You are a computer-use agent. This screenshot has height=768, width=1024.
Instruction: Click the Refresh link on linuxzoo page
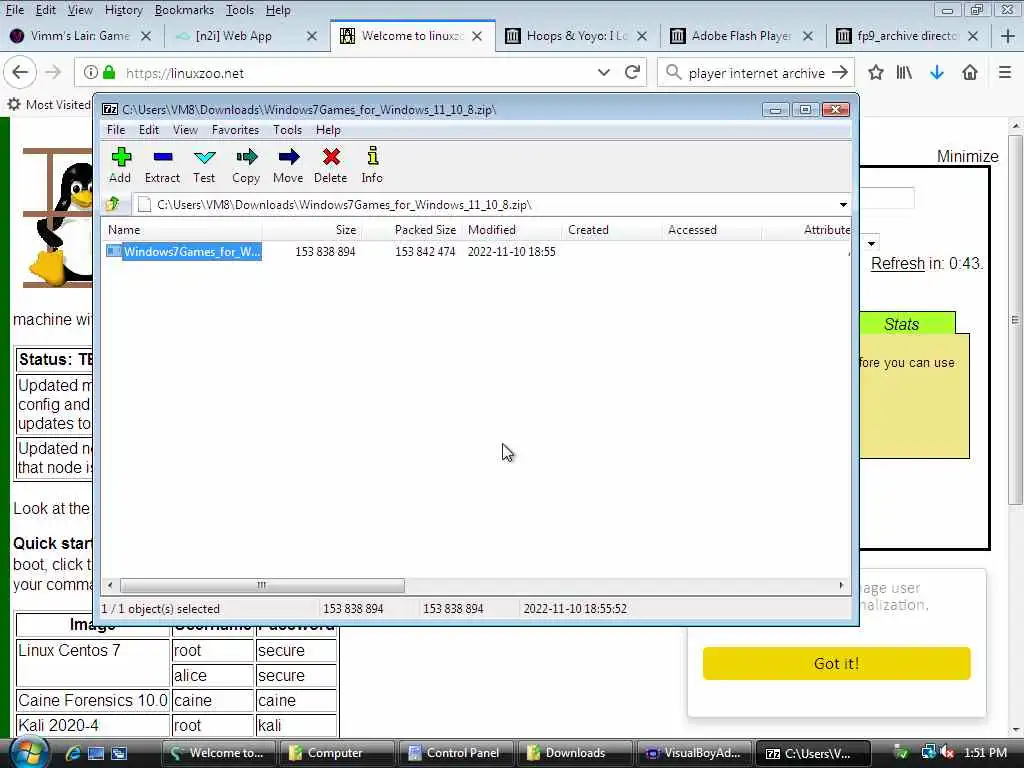[898, 263]
